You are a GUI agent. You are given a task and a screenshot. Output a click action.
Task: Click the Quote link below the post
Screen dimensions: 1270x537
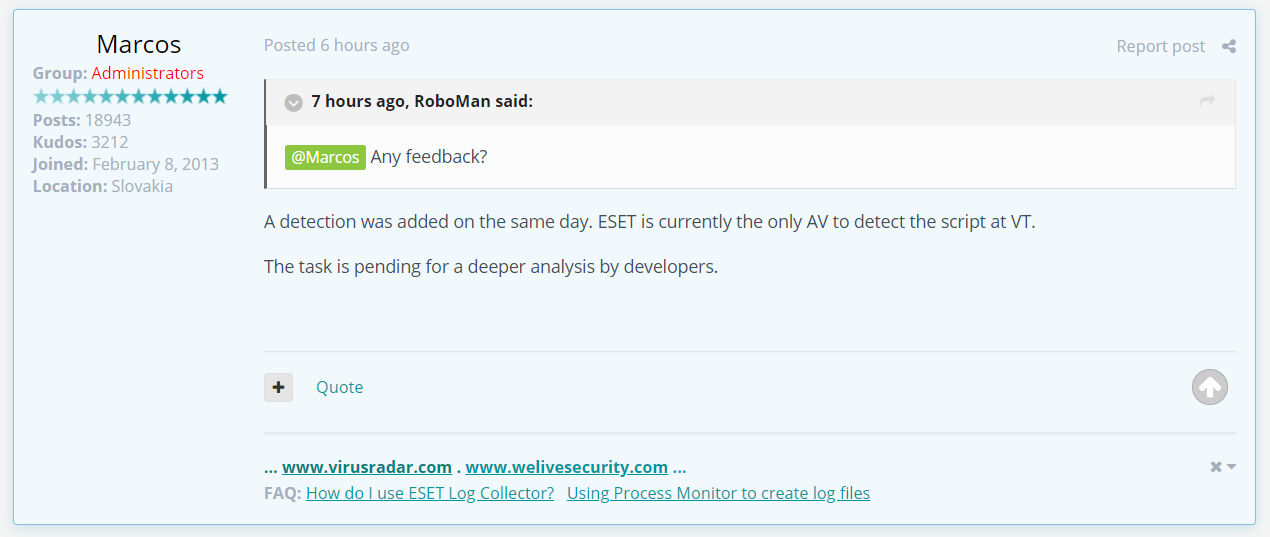pos(339,387)
